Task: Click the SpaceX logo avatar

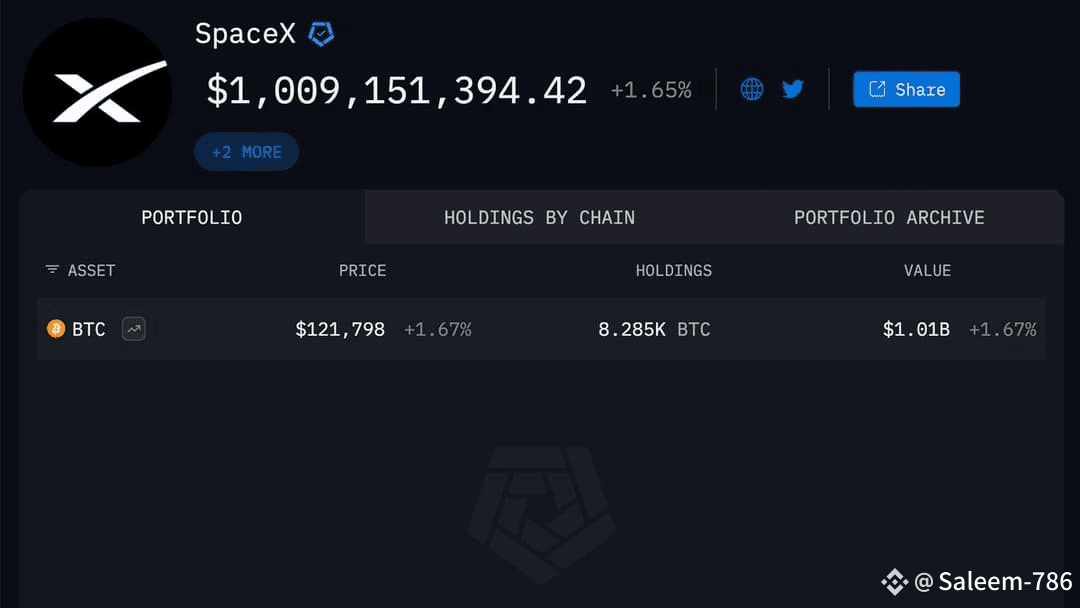Action: coord(97,92)
